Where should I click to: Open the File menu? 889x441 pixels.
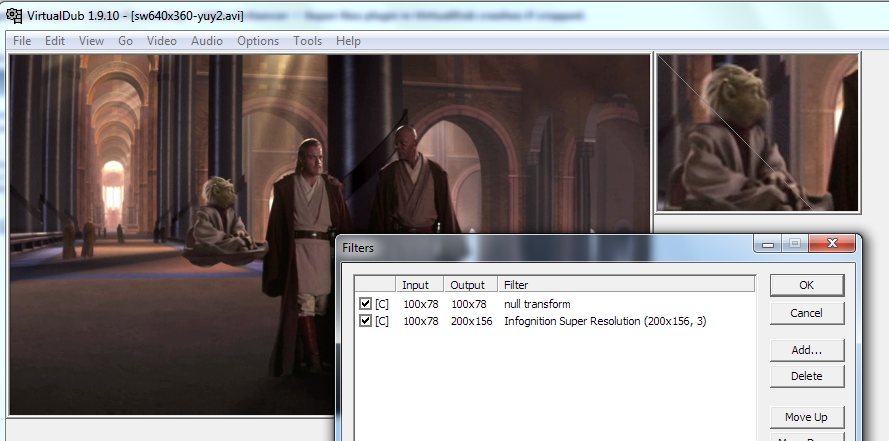click(x=22, y=41)
